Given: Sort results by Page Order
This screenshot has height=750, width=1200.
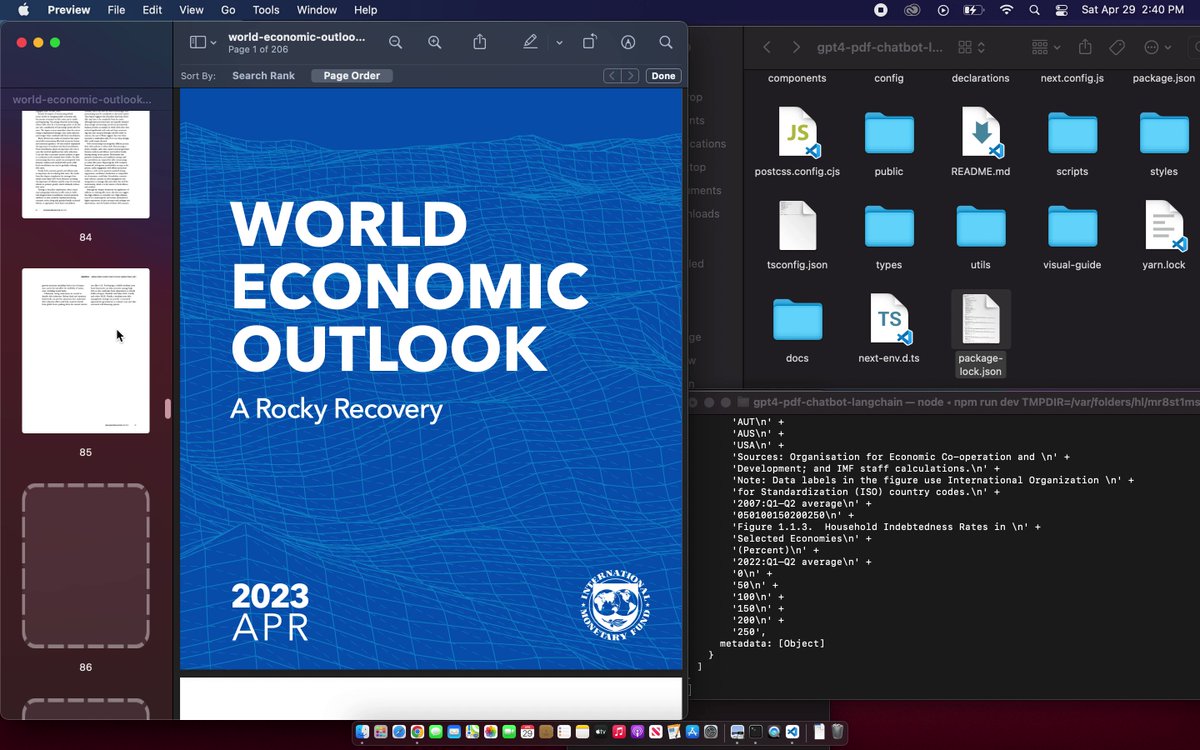Looking at the screenshot, I should click(352, 76).
